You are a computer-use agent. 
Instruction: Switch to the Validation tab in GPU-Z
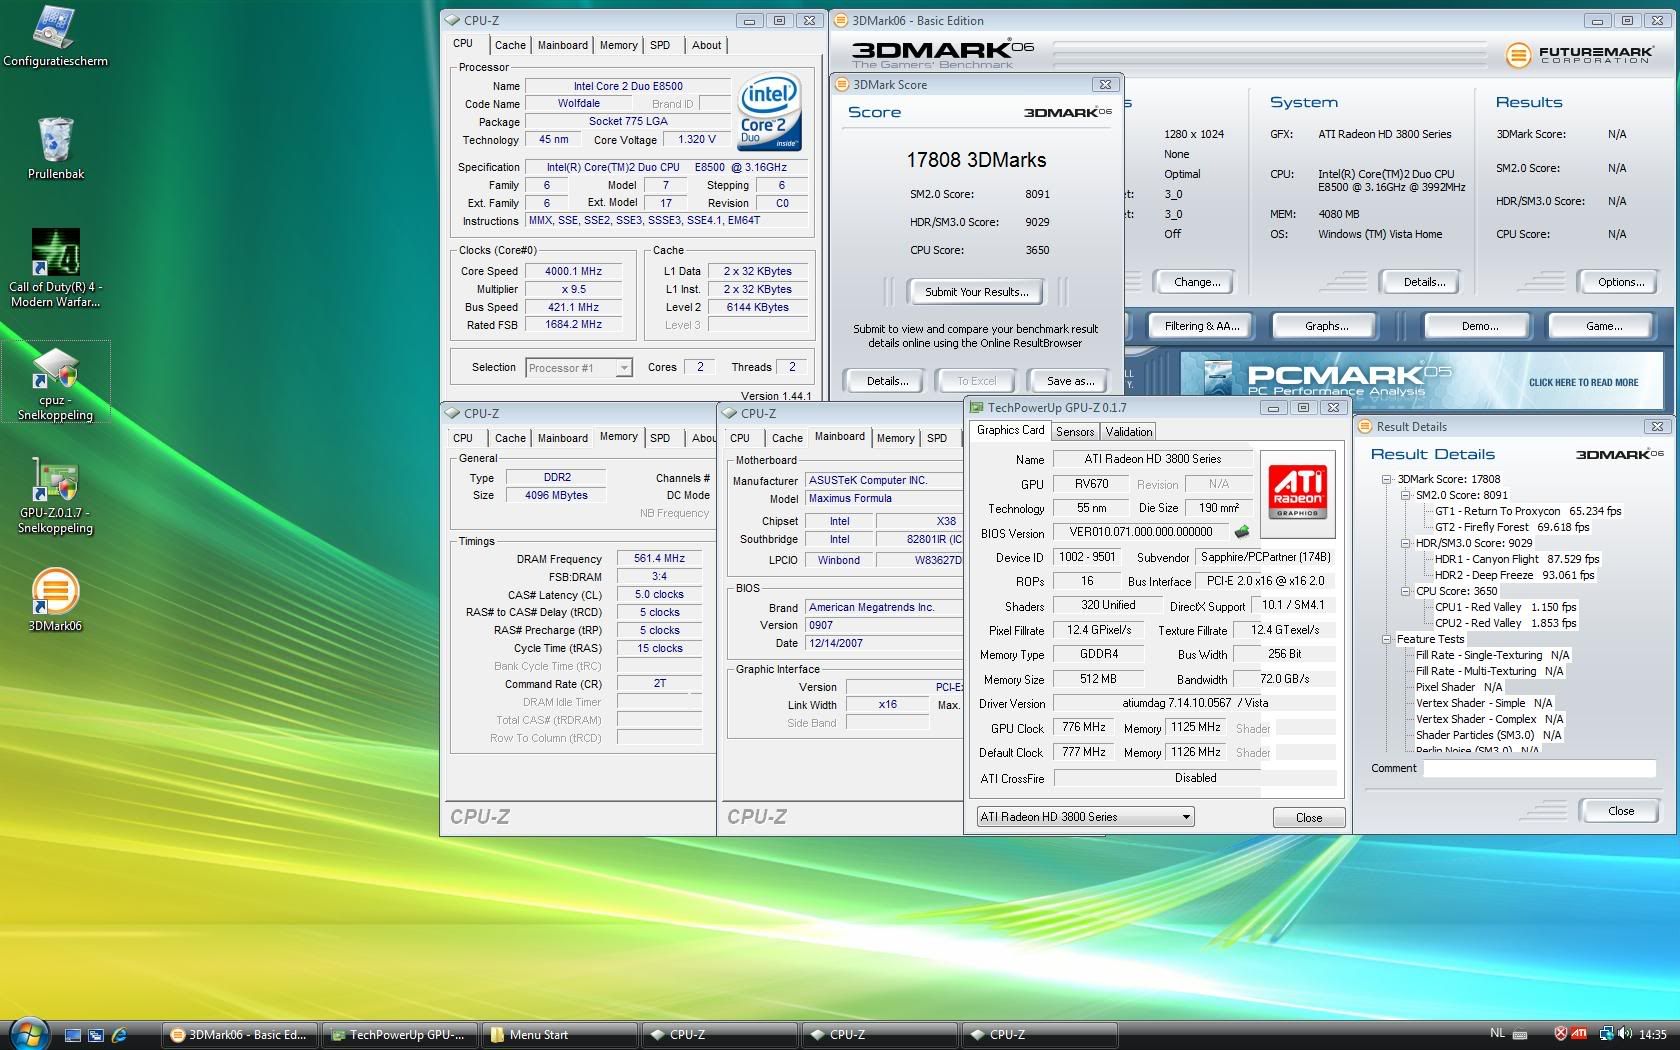(1129, 432)
